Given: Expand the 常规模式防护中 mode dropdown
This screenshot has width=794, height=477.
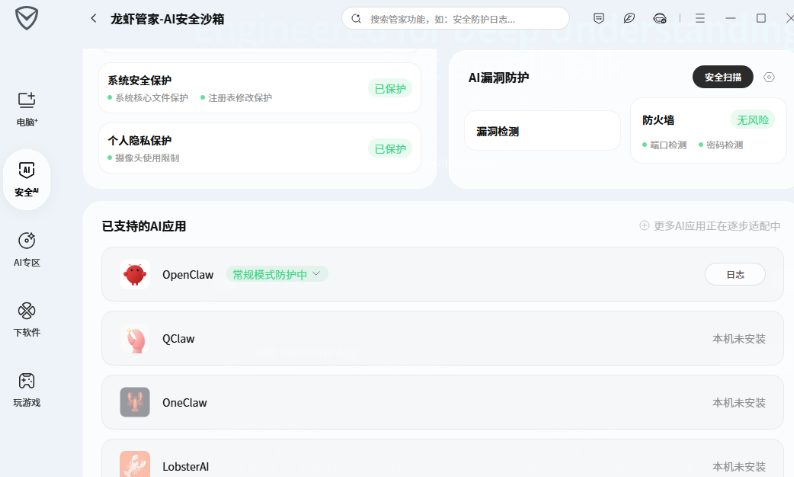Looking at the screenshot, I should (277, 274).
